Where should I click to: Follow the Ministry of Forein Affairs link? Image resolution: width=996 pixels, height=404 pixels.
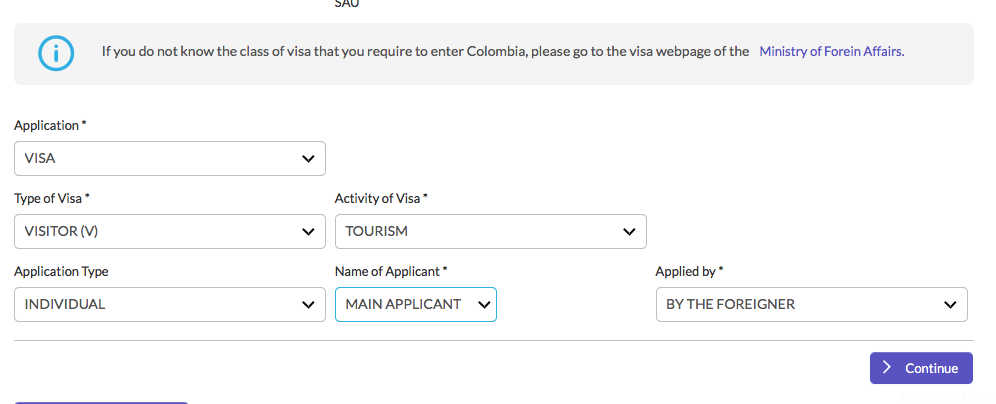pyautogui.click(x=831, y=51)
